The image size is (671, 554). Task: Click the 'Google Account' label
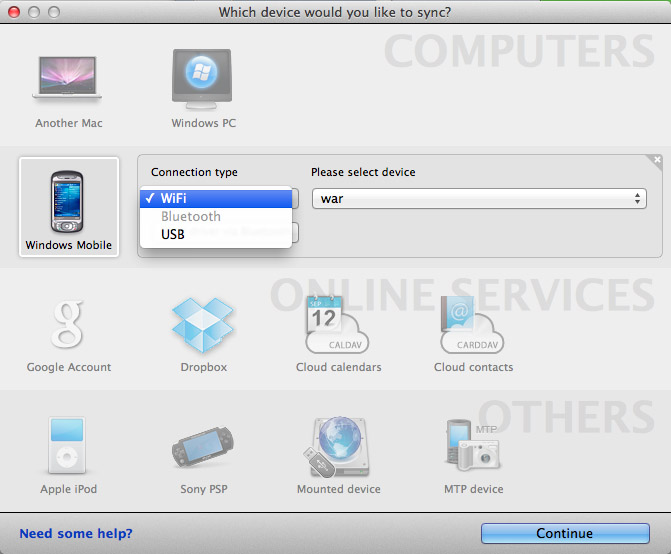[x=69, y=367]
